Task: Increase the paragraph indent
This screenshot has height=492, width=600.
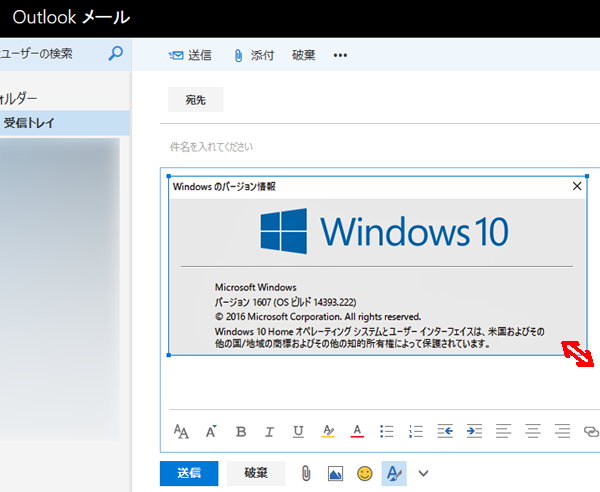Action: 474,431
